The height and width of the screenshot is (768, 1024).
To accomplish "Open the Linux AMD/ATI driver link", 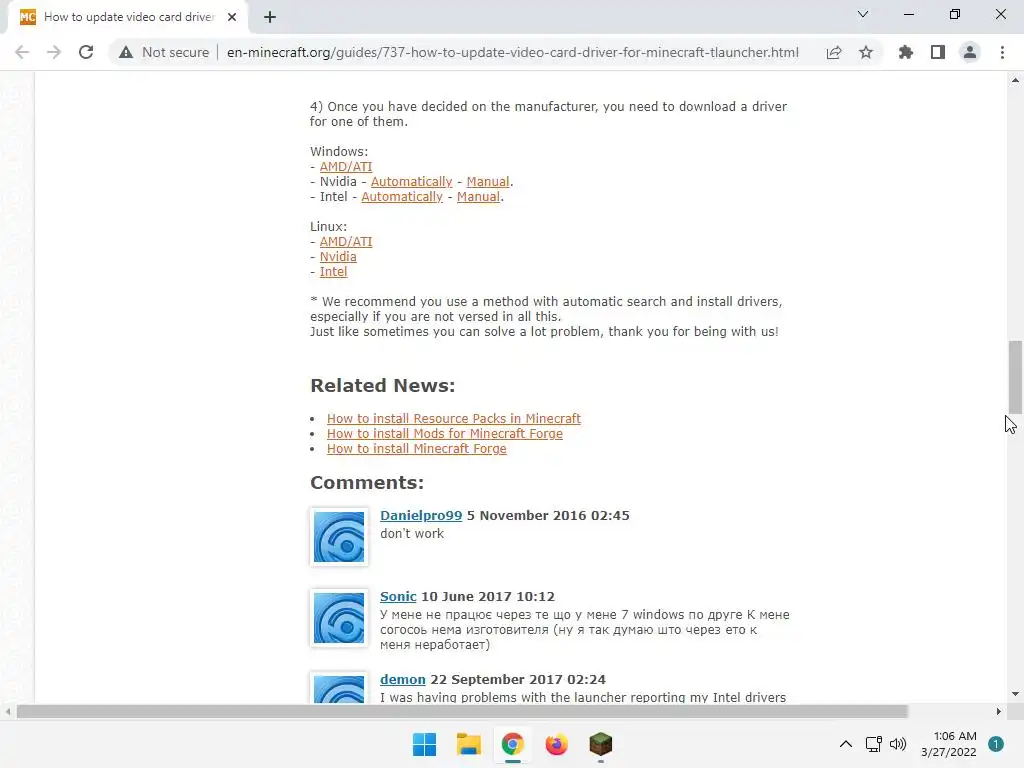I will tap(345, 242).
